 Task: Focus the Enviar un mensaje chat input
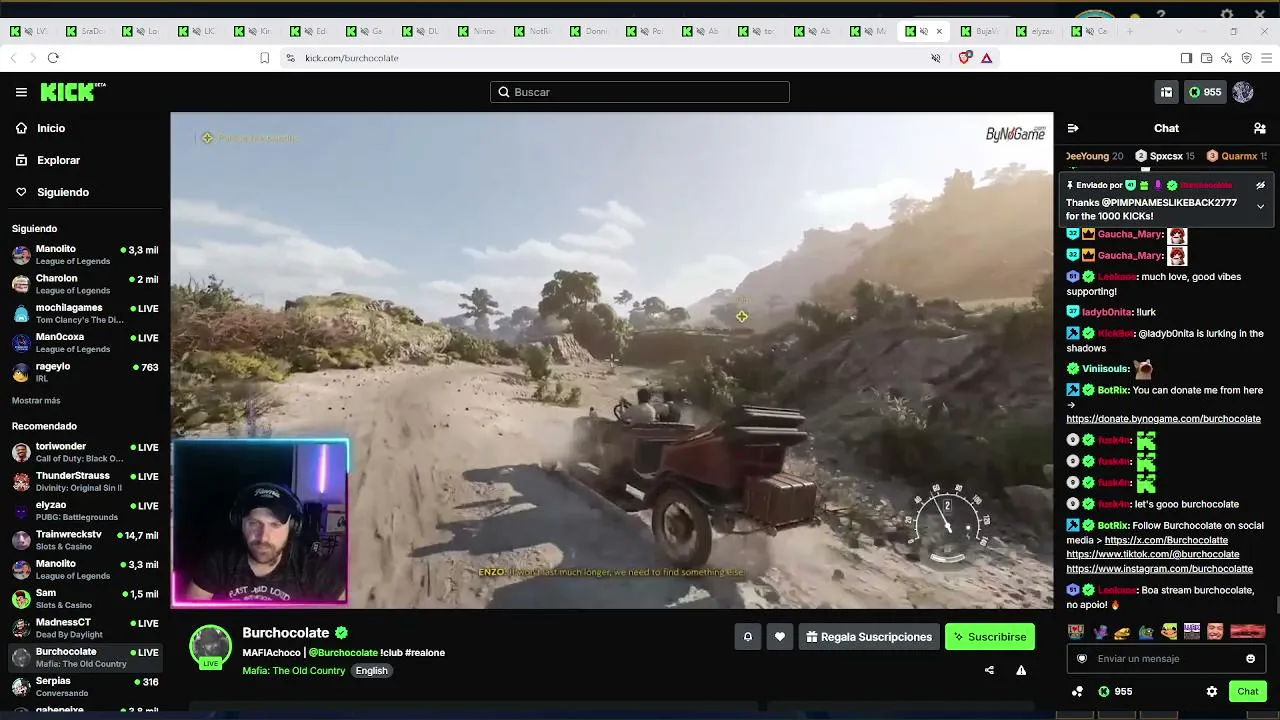(1165, 659)
